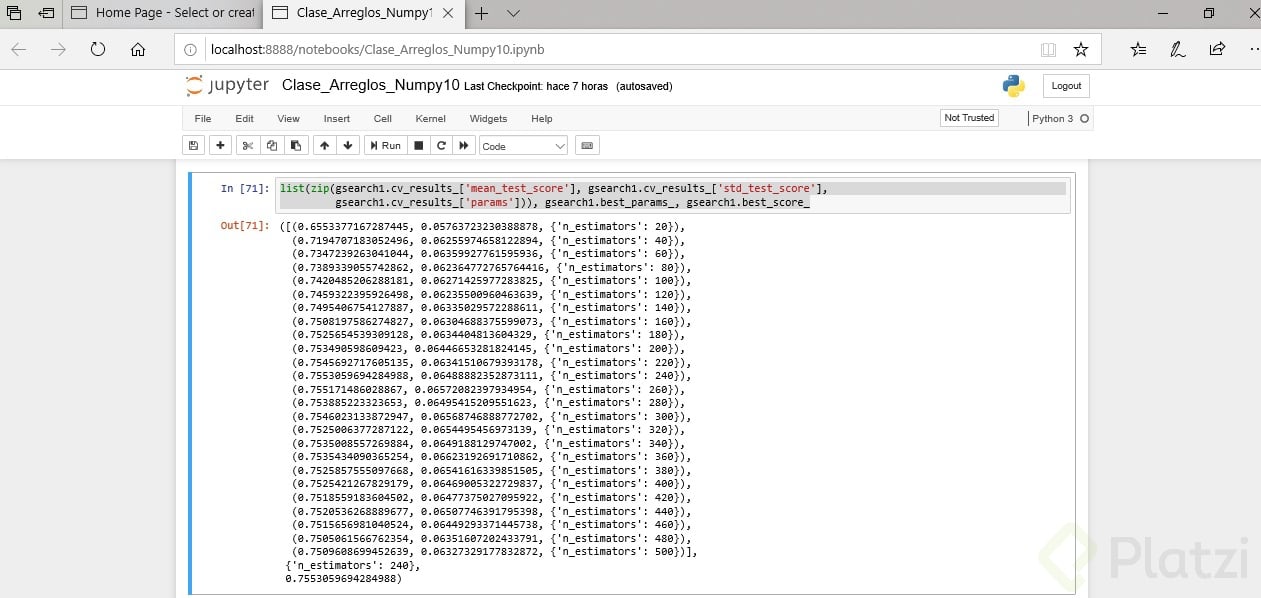Copy selected cells icon
Screen dimensions: 1261x598
pos(272,146)
